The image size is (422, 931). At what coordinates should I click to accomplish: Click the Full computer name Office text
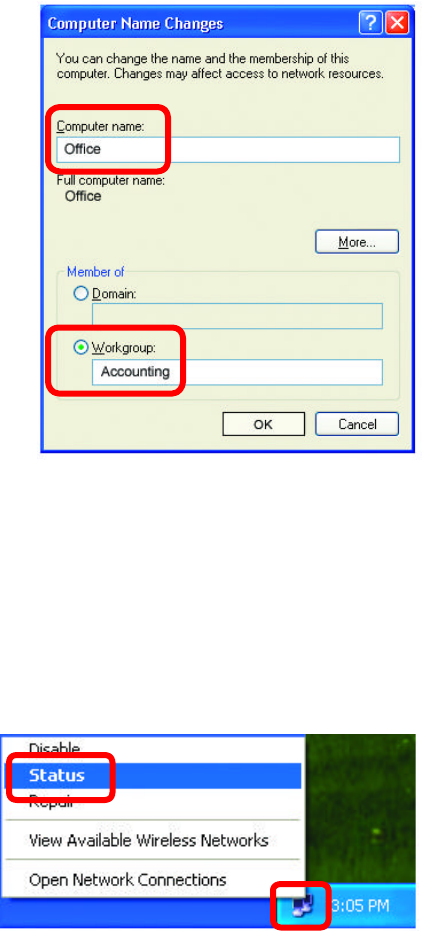[x=83, y=196]
